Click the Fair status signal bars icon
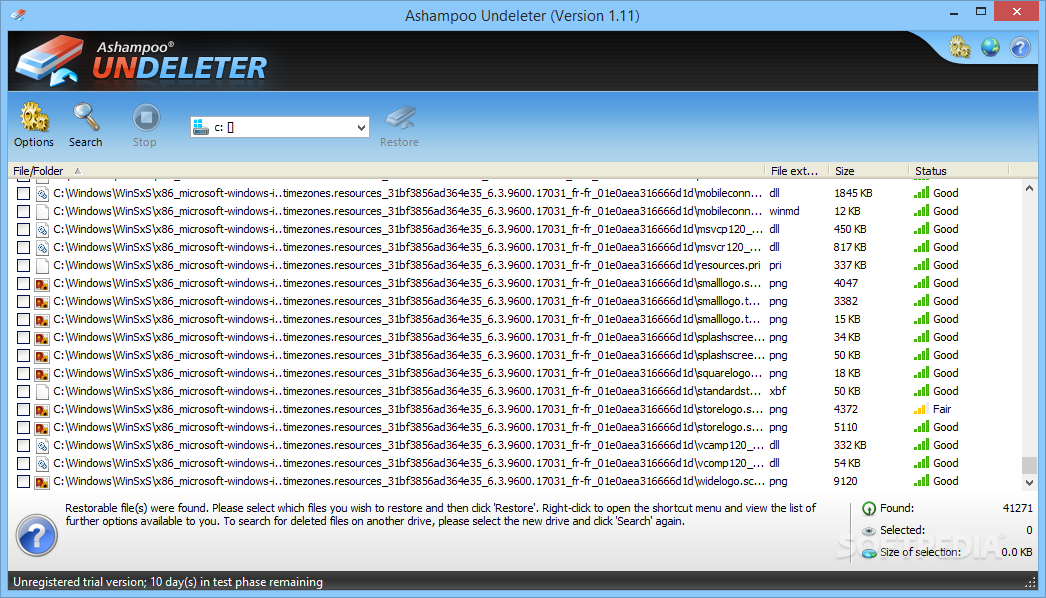 coord(921,409)
